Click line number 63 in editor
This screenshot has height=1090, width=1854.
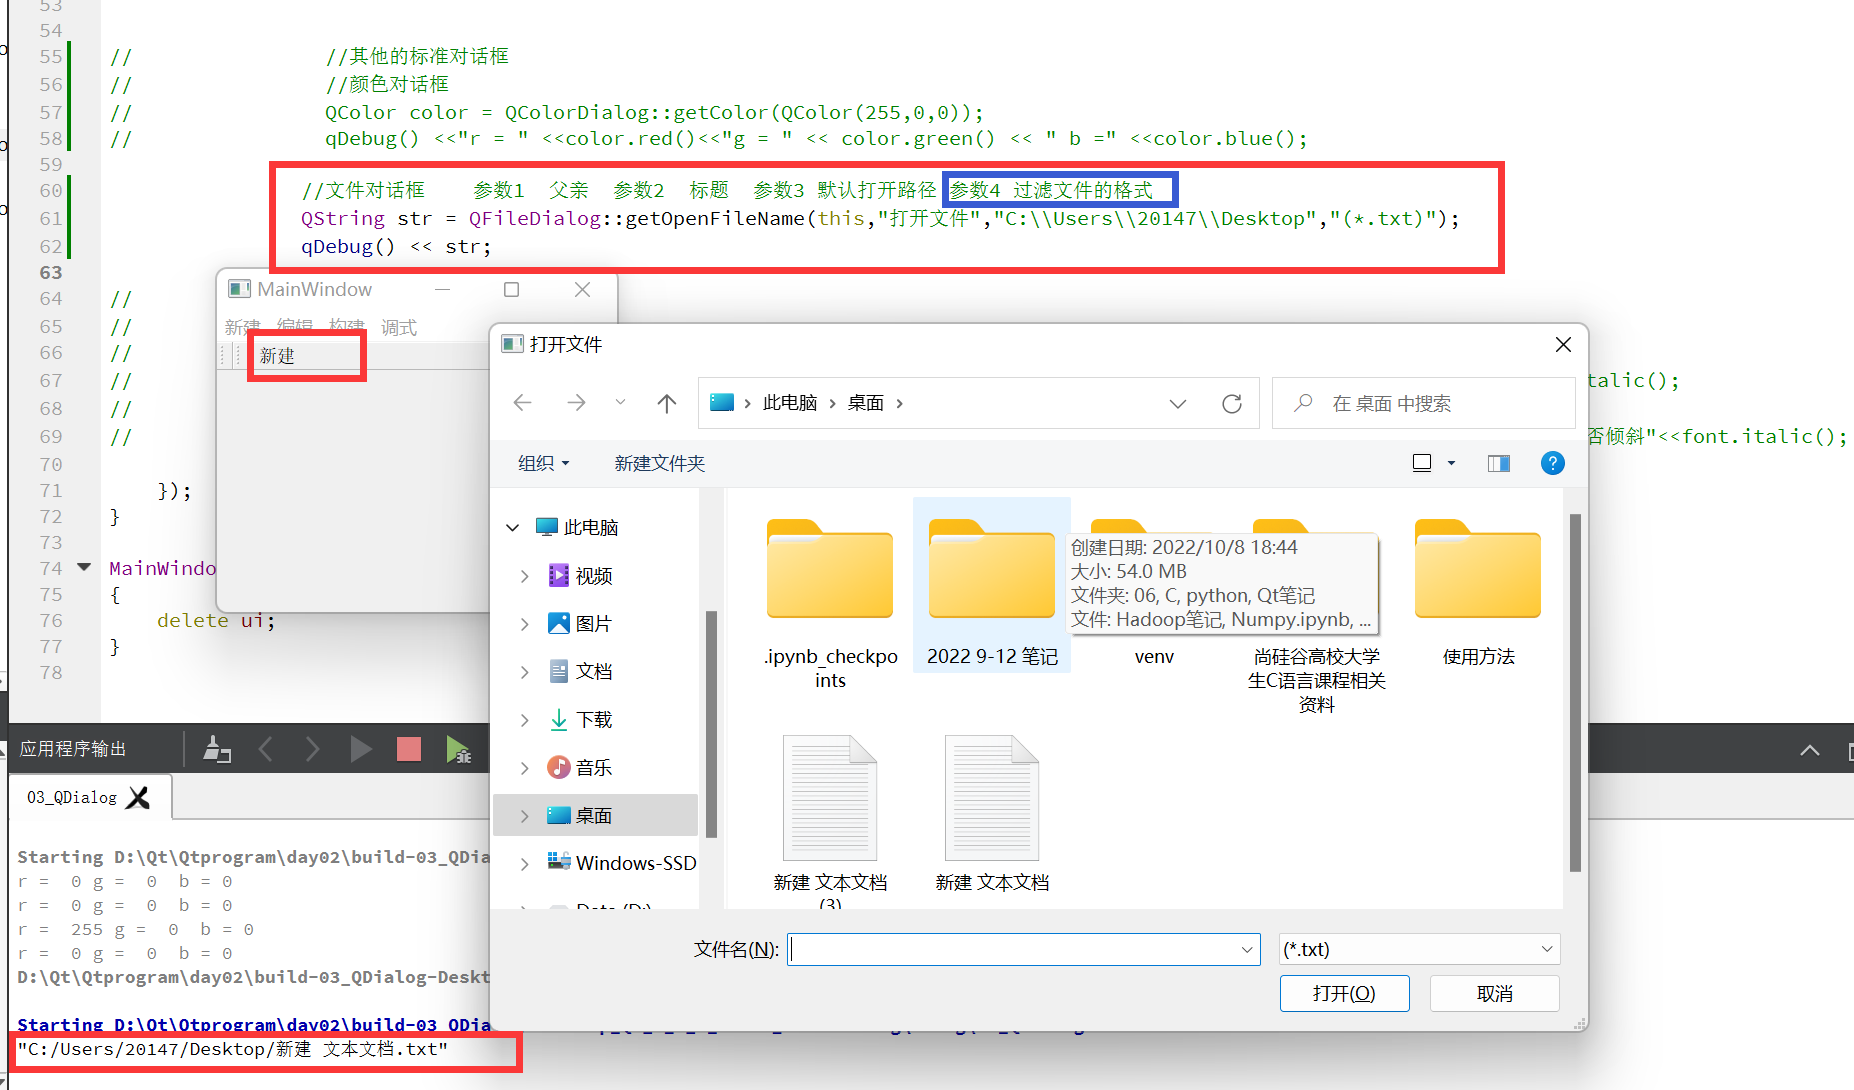tap(51, 273)
